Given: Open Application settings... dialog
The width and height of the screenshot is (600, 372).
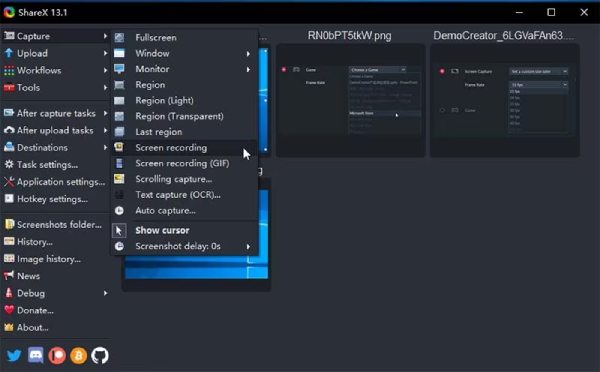Looking at the screenshot, I should (56, 182).
